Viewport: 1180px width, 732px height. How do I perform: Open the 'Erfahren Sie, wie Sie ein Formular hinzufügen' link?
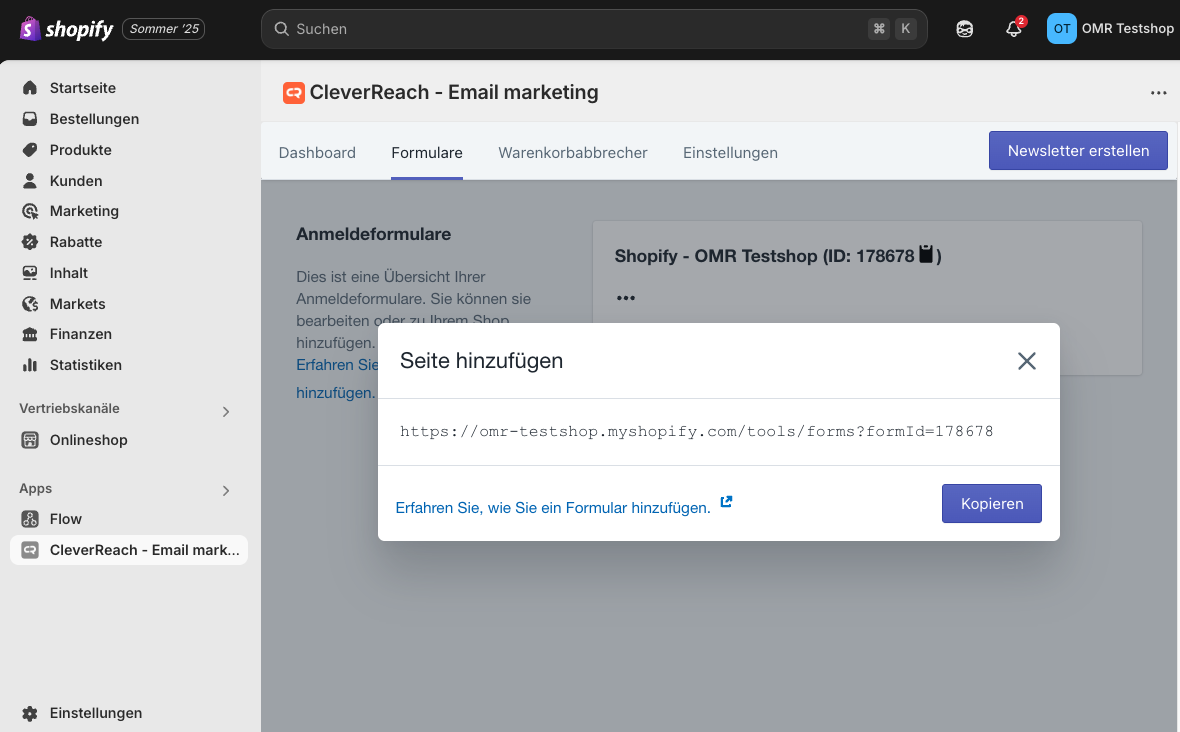[552, 508]
